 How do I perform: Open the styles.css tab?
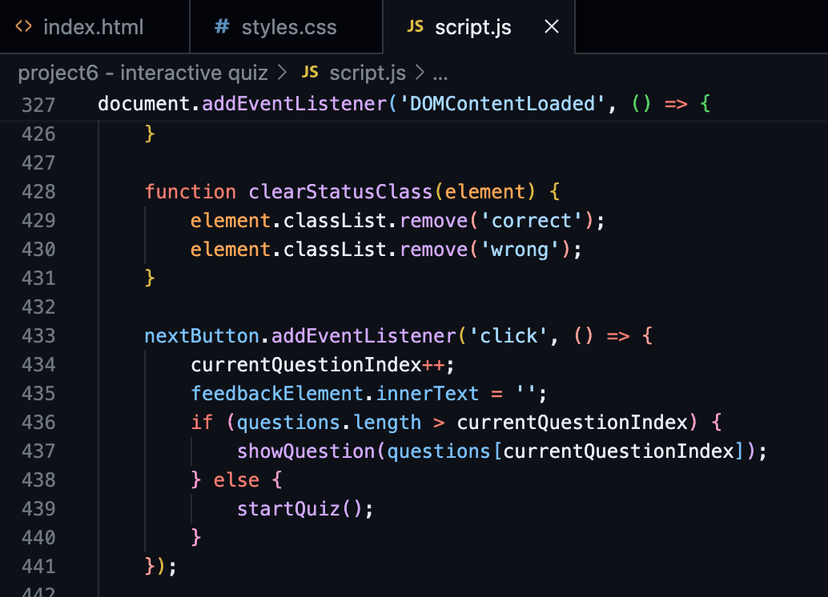tap(289, 27)
